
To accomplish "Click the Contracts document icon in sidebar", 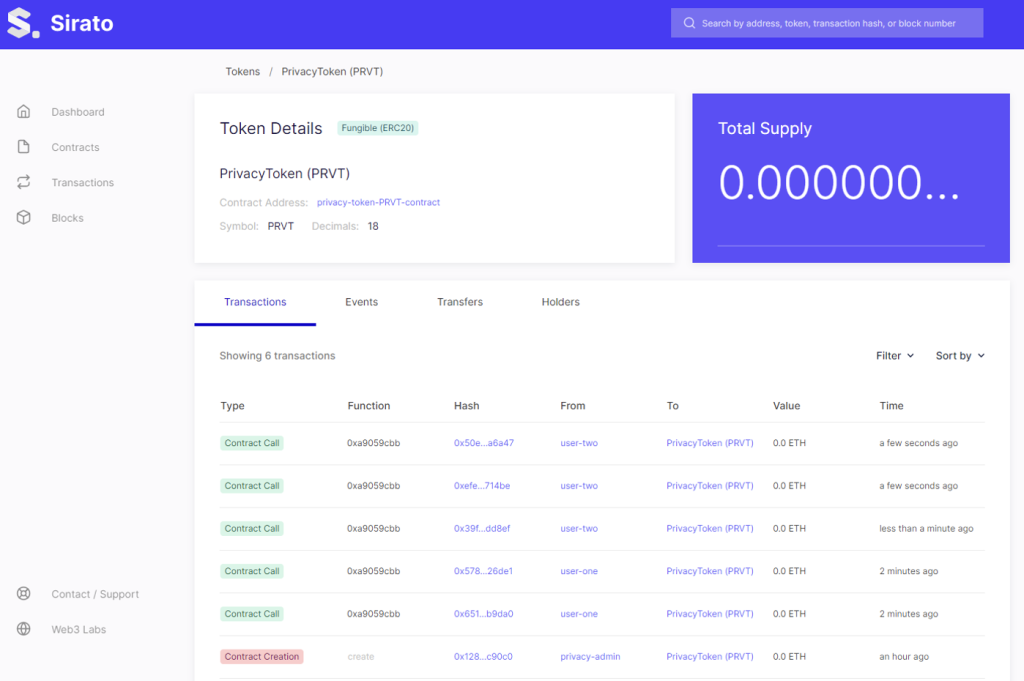I will point(24,147).
